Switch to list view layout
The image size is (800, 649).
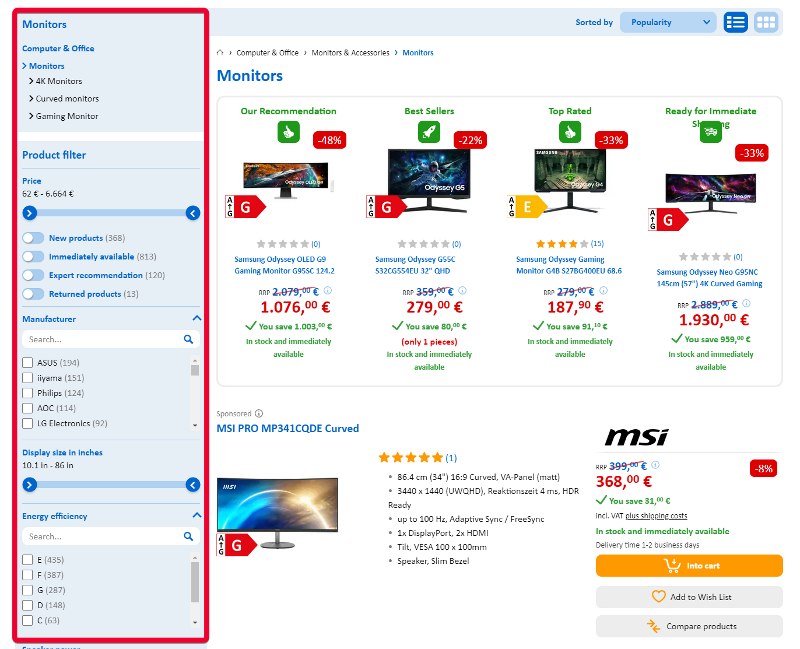tap(735, 22)
